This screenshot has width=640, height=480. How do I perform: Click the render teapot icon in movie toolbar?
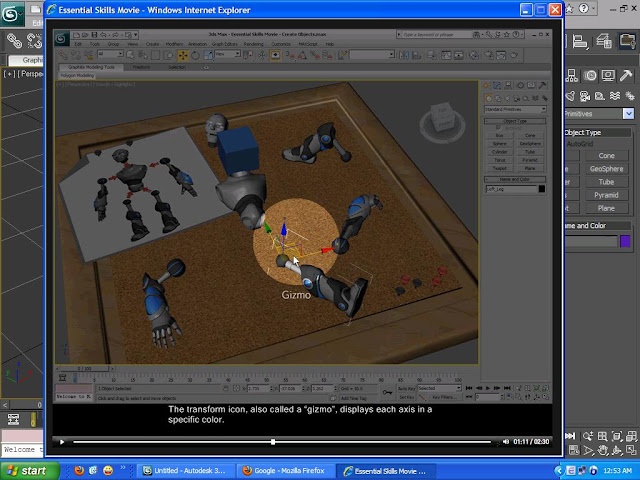coord(513,55)
